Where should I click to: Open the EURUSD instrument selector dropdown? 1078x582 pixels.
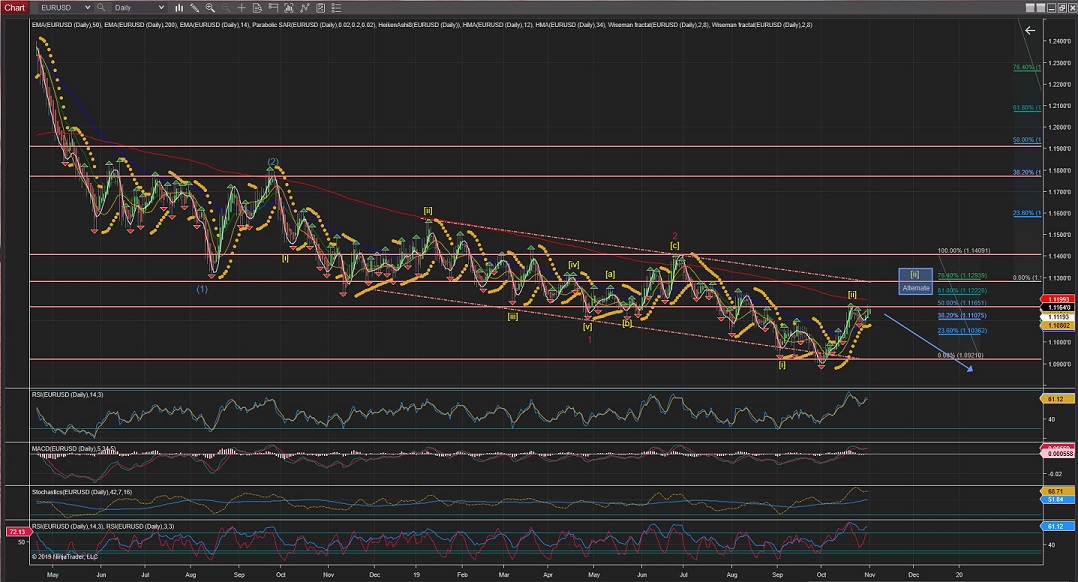[x=65, y=8]
